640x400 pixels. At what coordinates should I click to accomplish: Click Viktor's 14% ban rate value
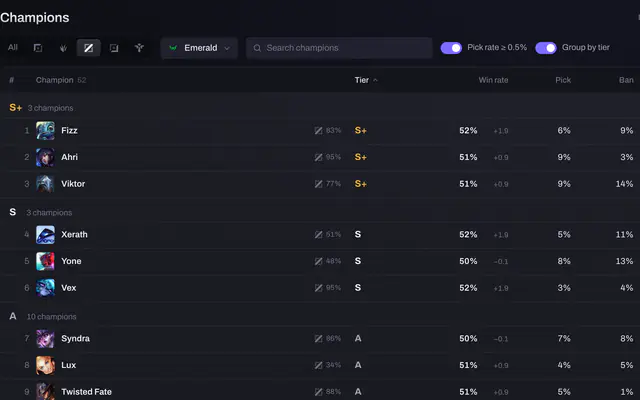(624, 184)
